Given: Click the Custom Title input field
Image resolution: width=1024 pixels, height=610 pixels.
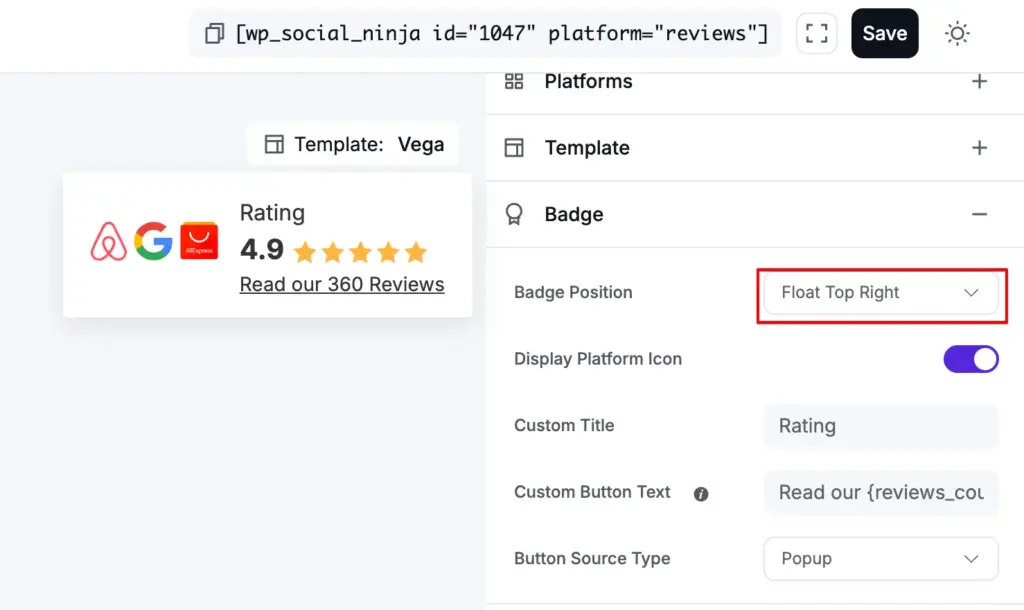Looking at the screenshot, I should (x=880, y=426).
